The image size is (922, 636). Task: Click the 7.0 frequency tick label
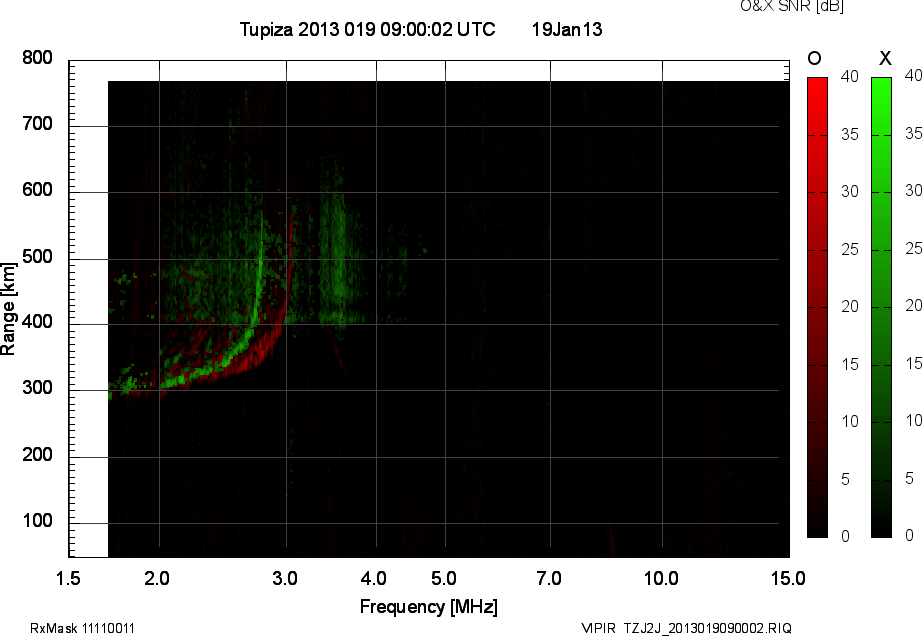tap(549, 578)
